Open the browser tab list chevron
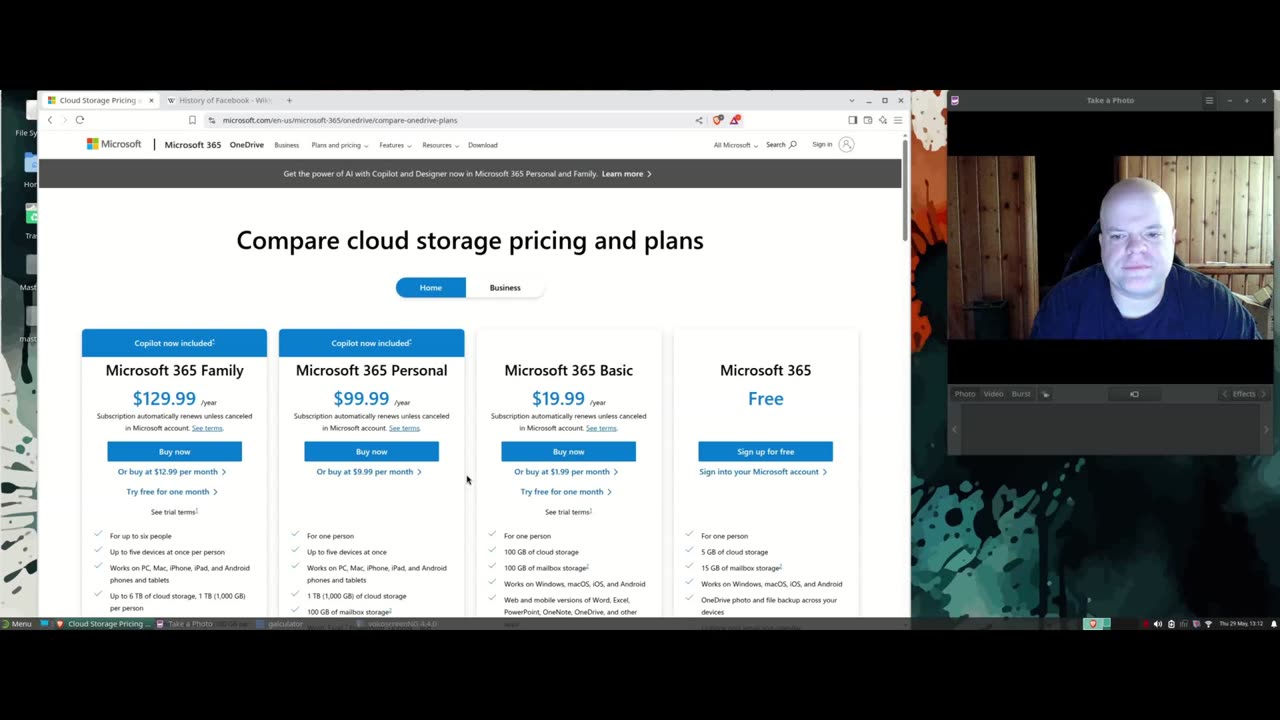This screenshot has width=1280, height=720. pyautogui.click(x=852, y=100)
